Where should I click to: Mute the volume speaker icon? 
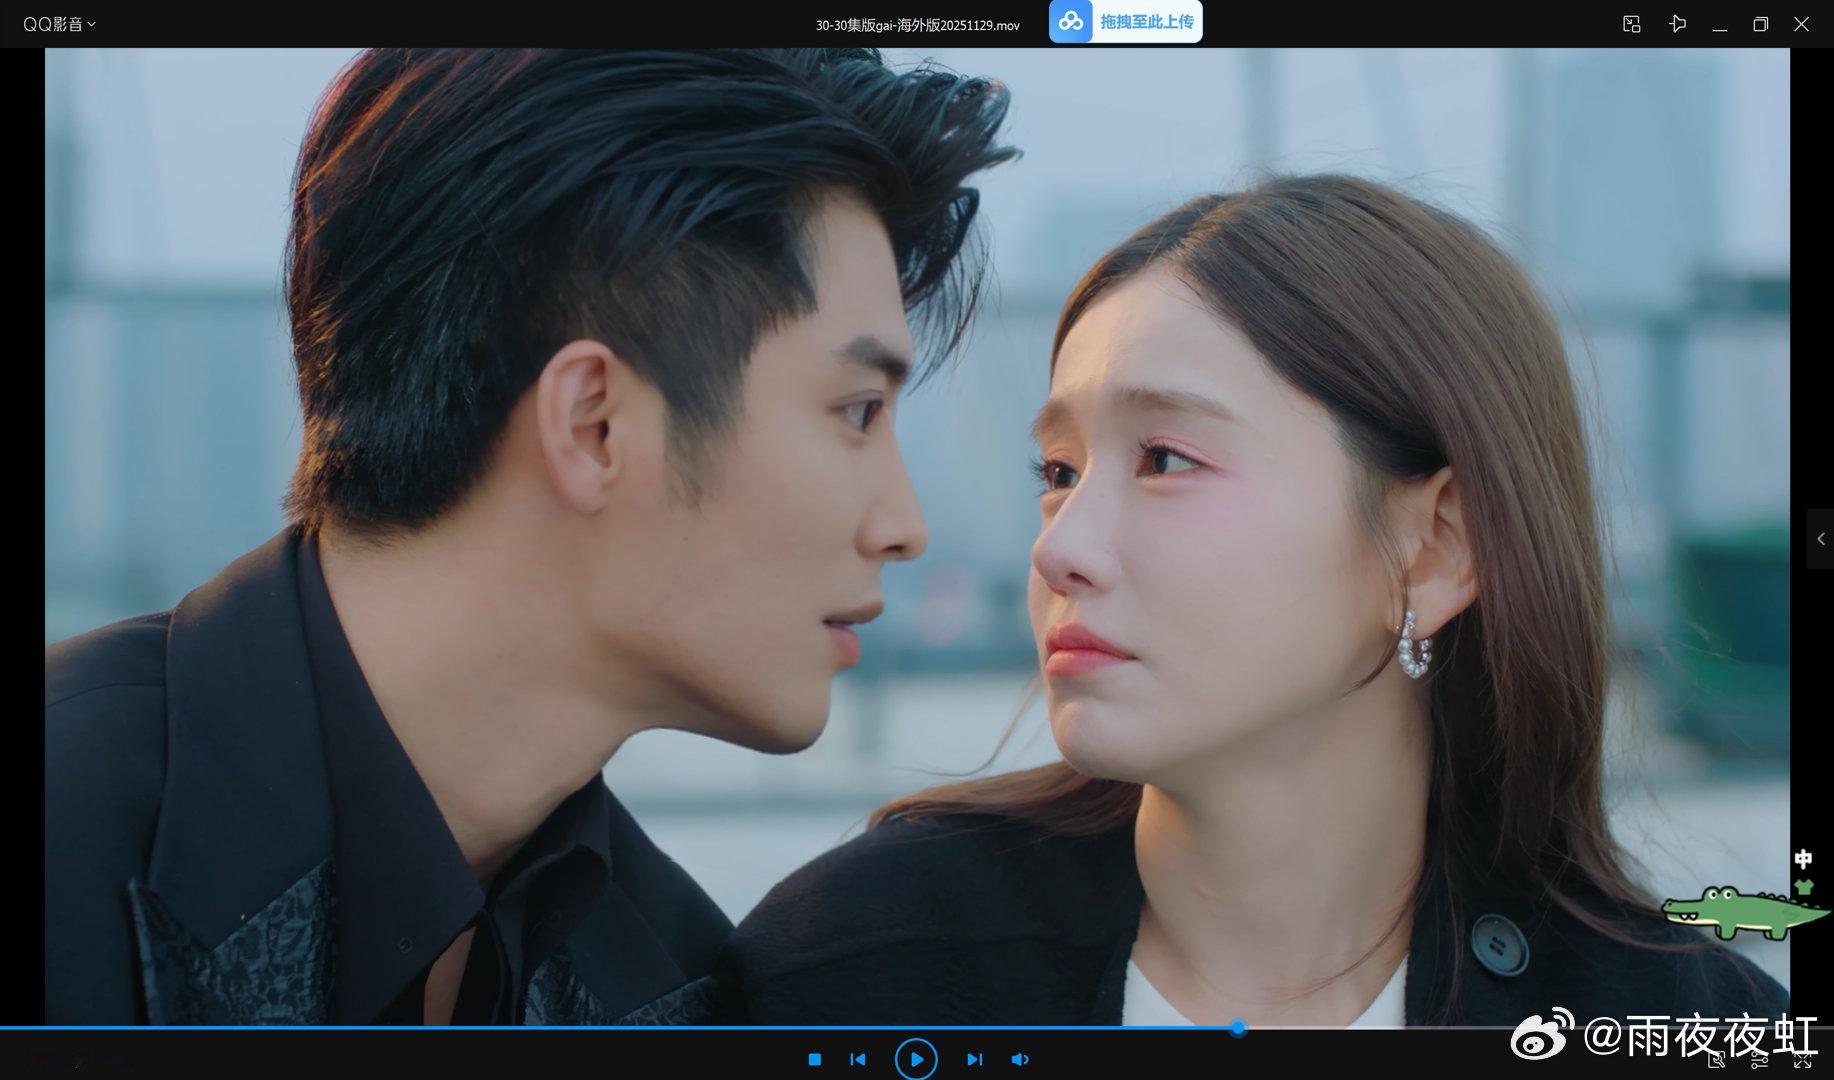1020,1059
